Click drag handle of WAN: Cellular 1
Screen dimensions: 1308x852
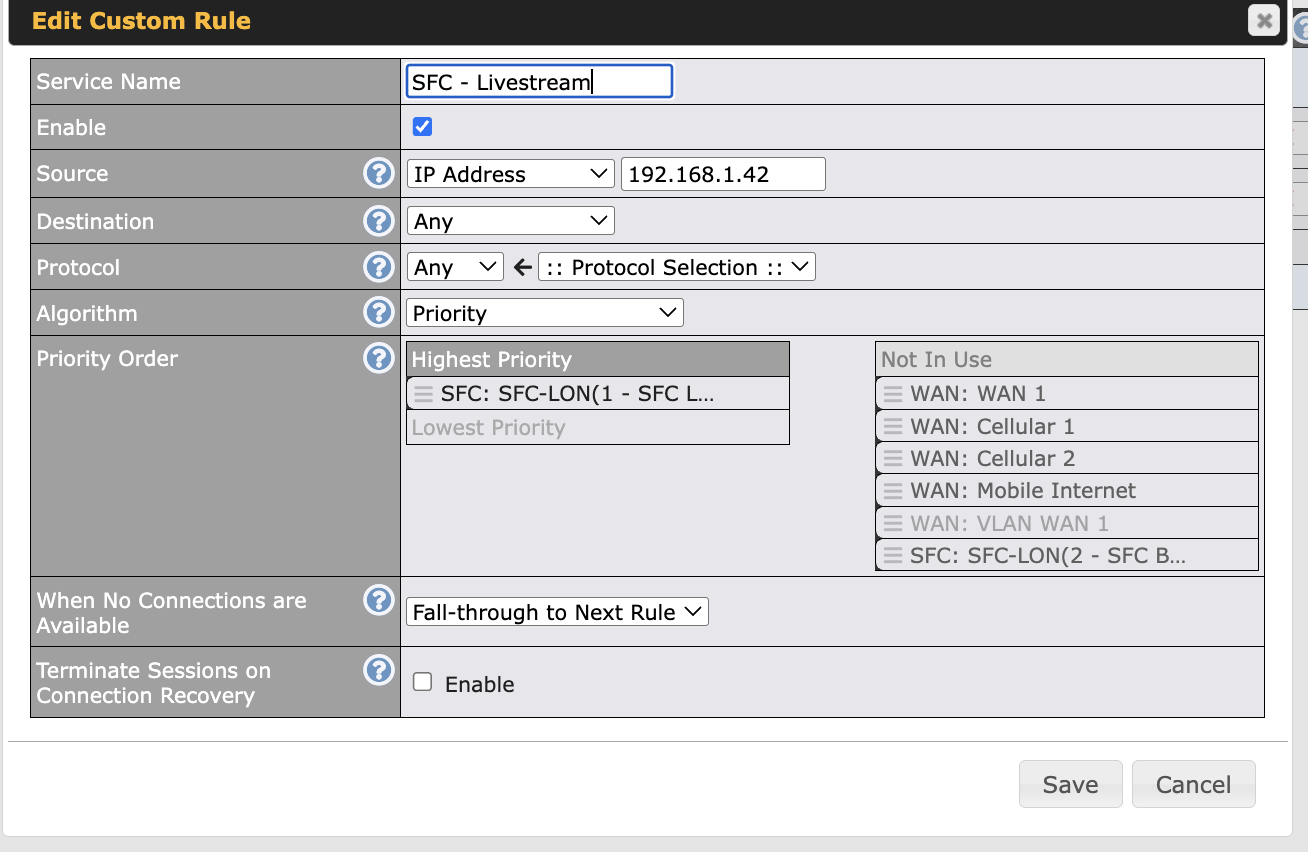pos(893,427)
